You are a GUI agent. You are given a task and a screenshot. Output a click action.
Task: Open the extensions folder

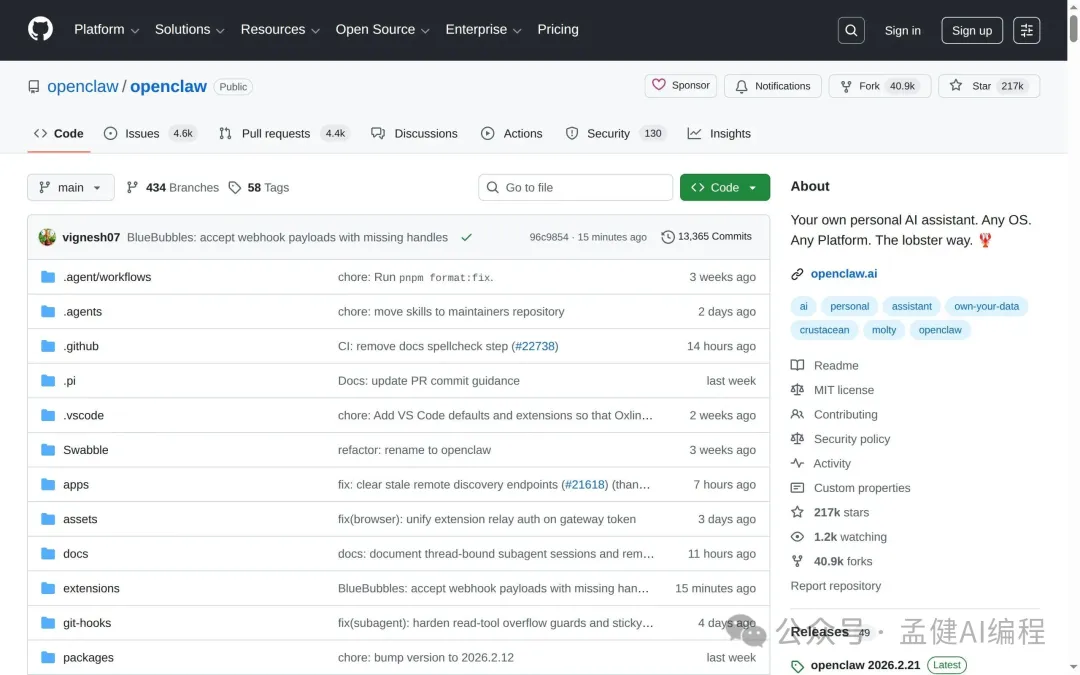(x=91, y=588)
